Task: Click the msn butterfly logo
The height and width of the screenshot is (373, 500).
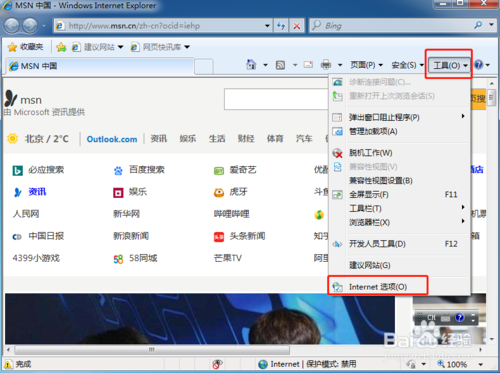Action: click(11, 99)
